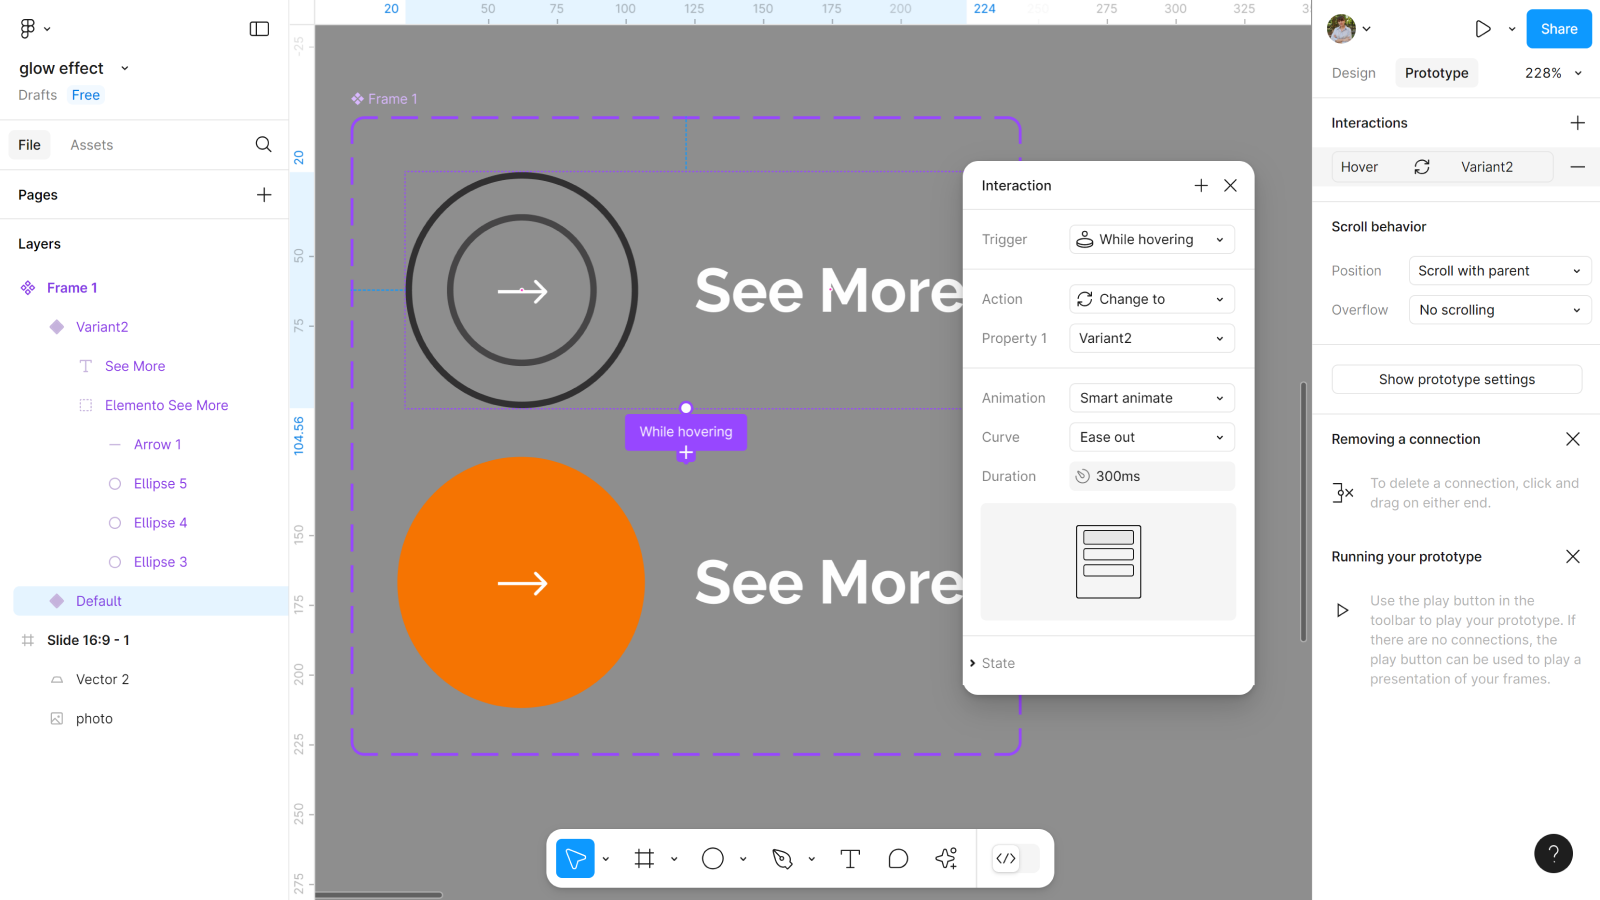
Task: Select the Text tool
Action: pyautogui.click(x=850, y=859)
